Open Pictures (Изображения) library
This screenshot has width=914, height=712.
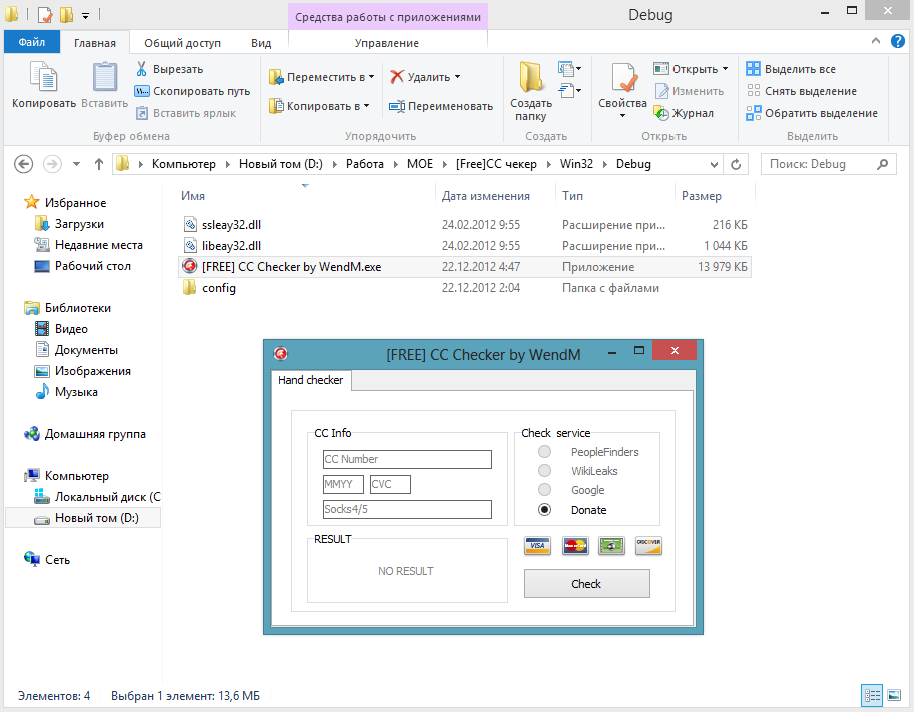(x=92, y=371)
